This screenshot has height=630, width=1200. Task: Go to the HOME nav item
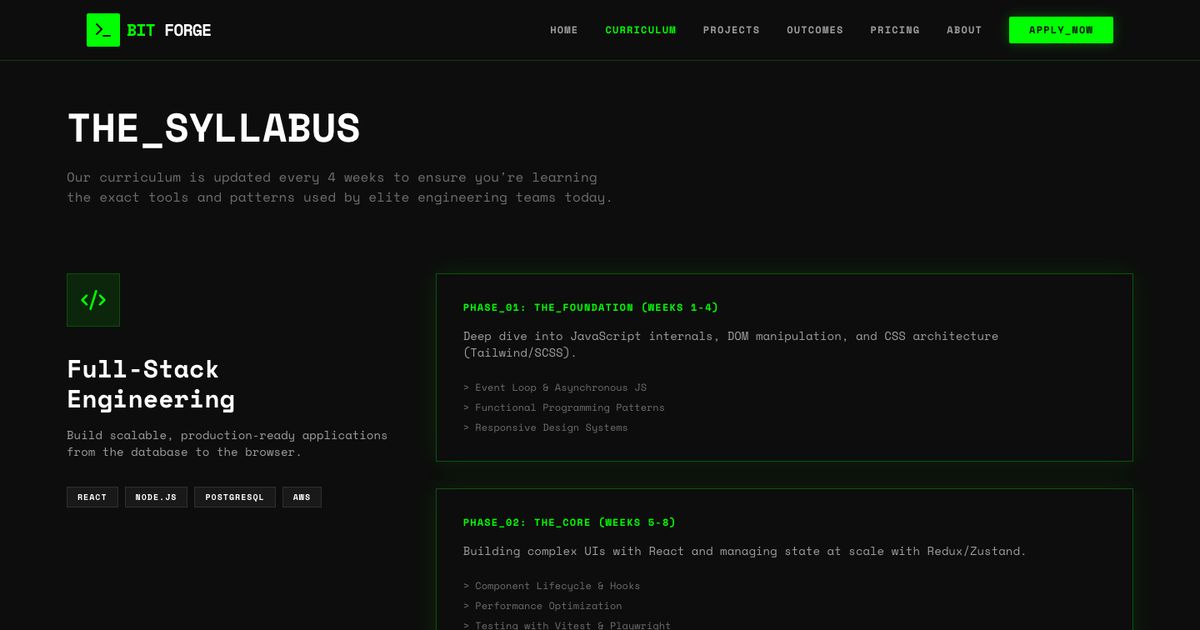564,30
